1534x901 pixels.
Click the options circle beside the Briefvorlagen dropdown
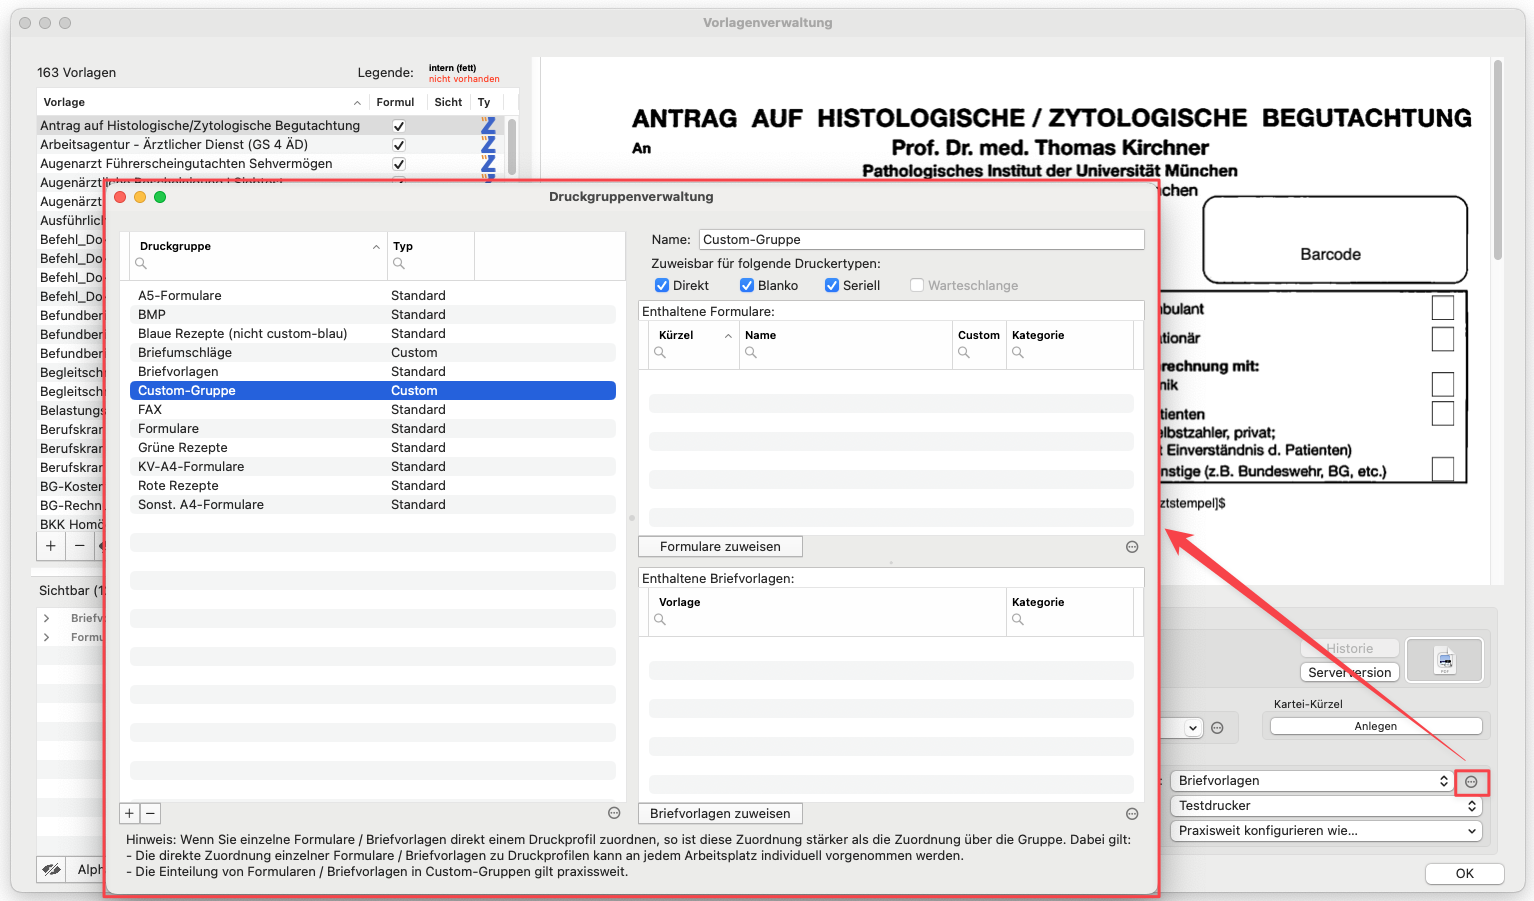click(1471, 782)
